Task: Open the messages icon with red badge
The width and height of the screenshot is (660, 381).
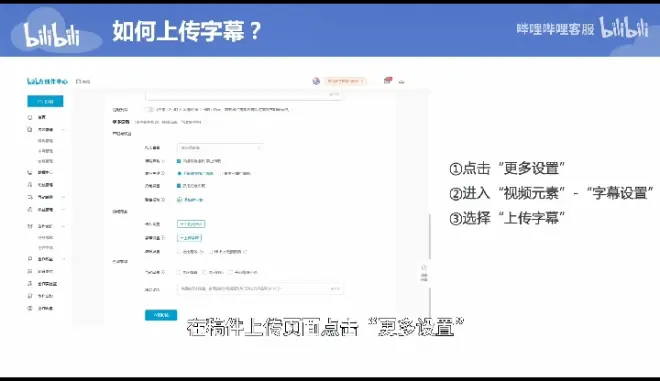Action: (388, 80)
